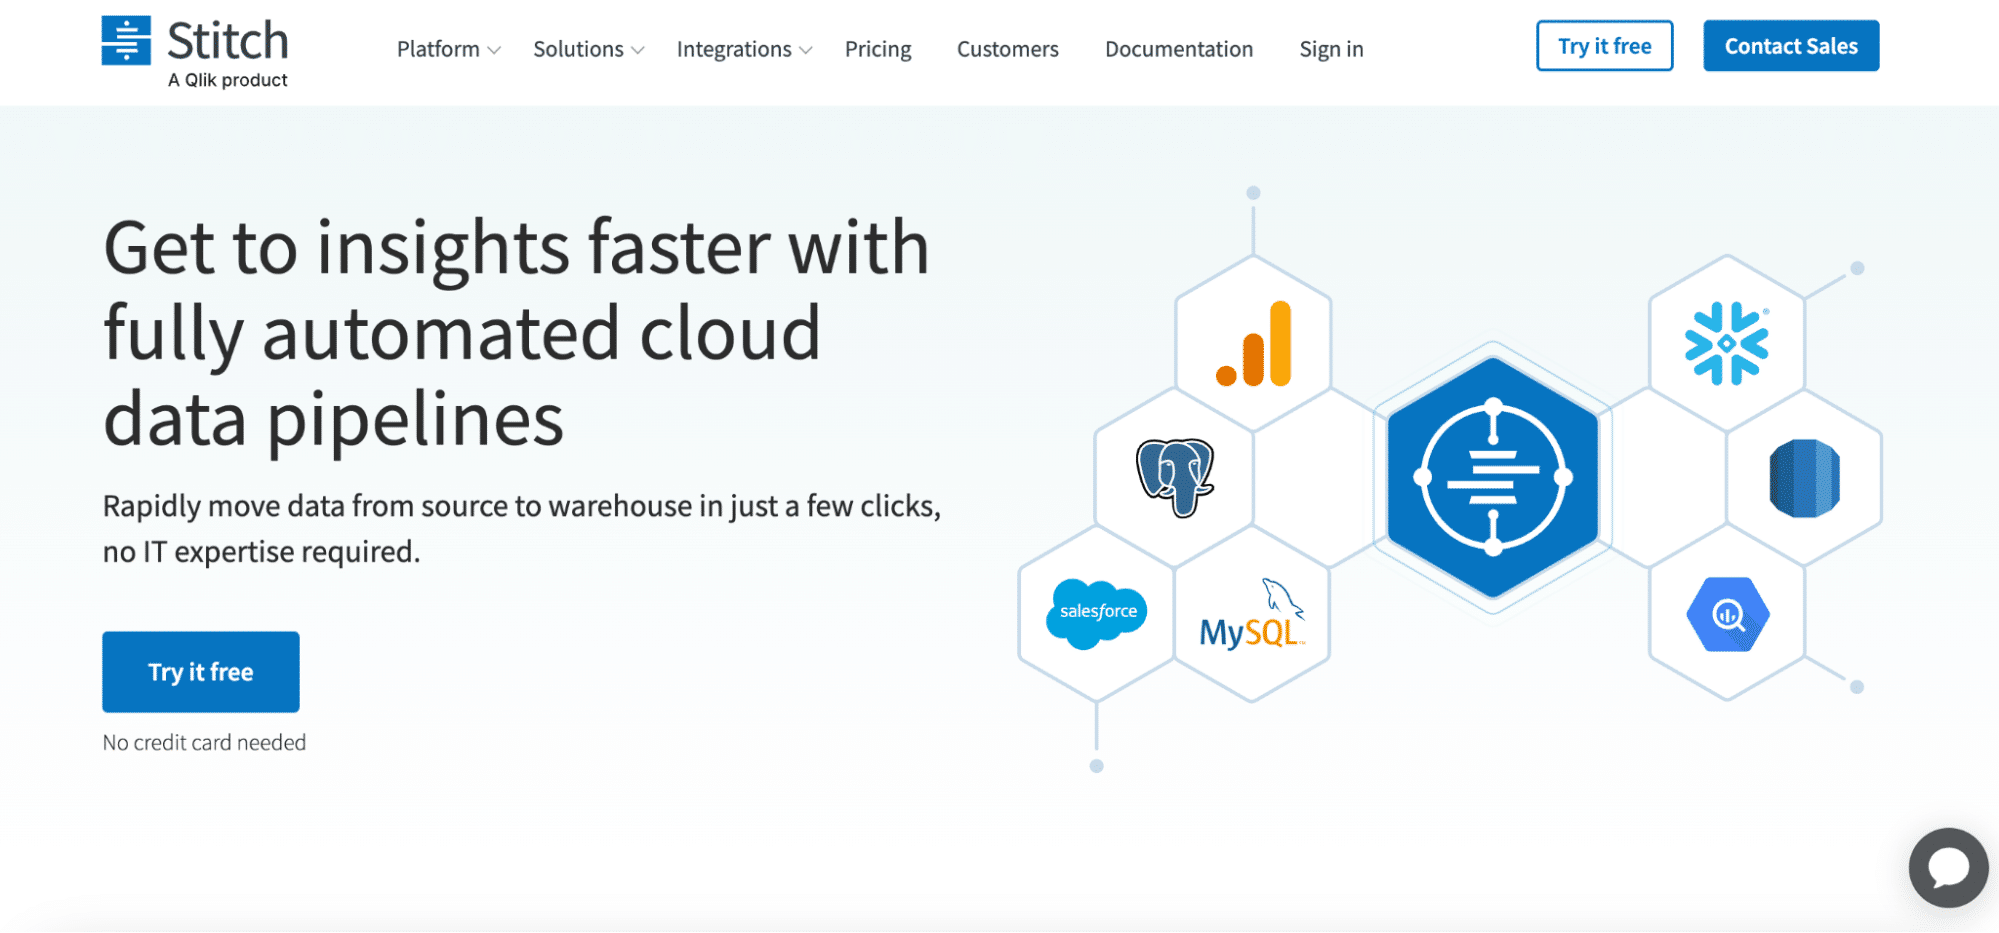Expand the Solutions dropdown chevron
This screenshot has height=933, width=1999.
(x=638, y=50)
